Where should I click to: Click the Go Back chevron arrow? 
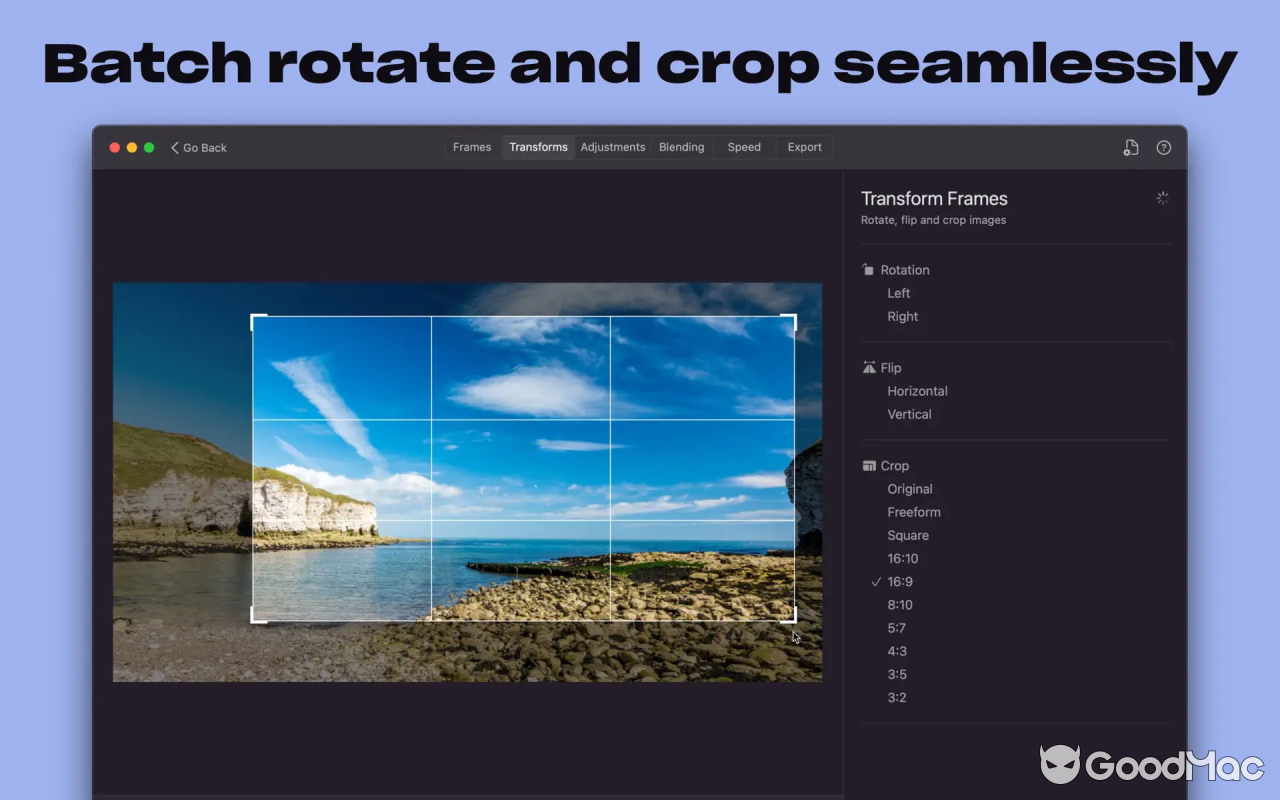[x=175, y=148]
